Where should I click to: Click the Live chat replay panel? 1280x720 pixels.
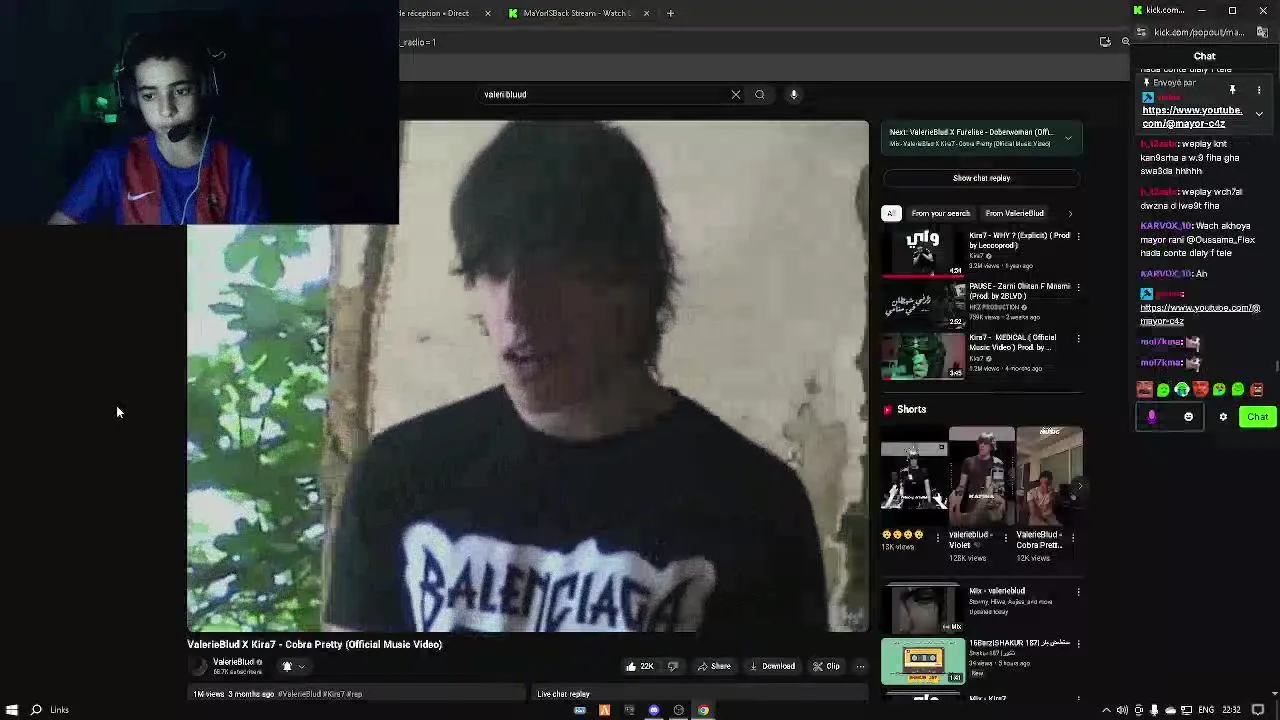[x=700, y=694]
